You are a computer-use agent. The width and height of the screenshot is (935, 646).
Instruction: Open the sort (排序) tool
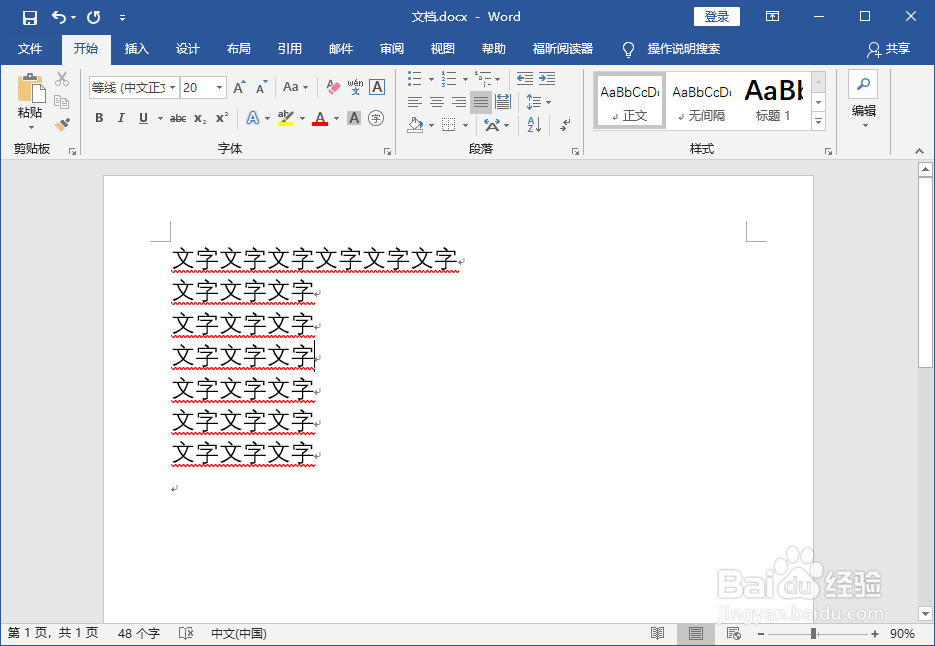click(534, 124)
